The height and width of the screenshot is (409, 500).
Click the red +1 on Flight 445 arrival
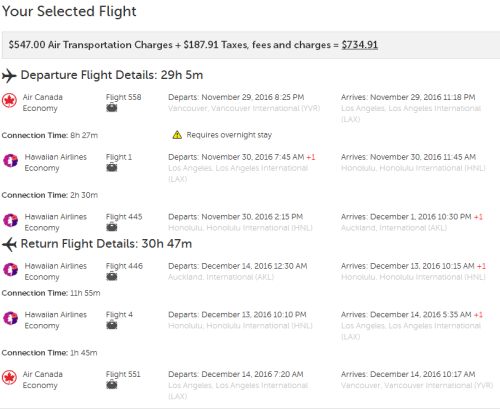478,217
